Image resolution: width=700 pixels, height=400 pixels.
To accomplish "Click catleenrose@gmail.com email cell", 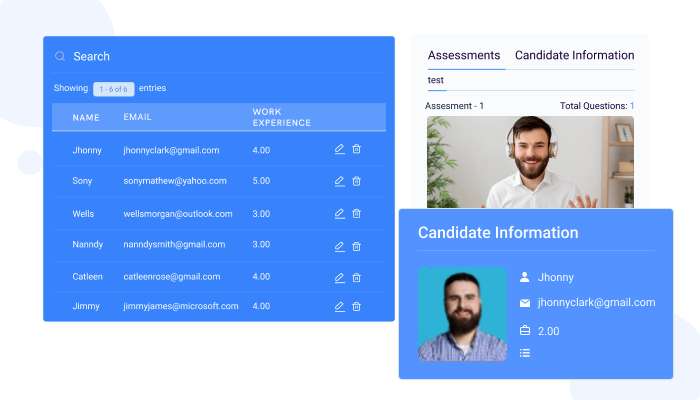I will (x=172, y=276).
